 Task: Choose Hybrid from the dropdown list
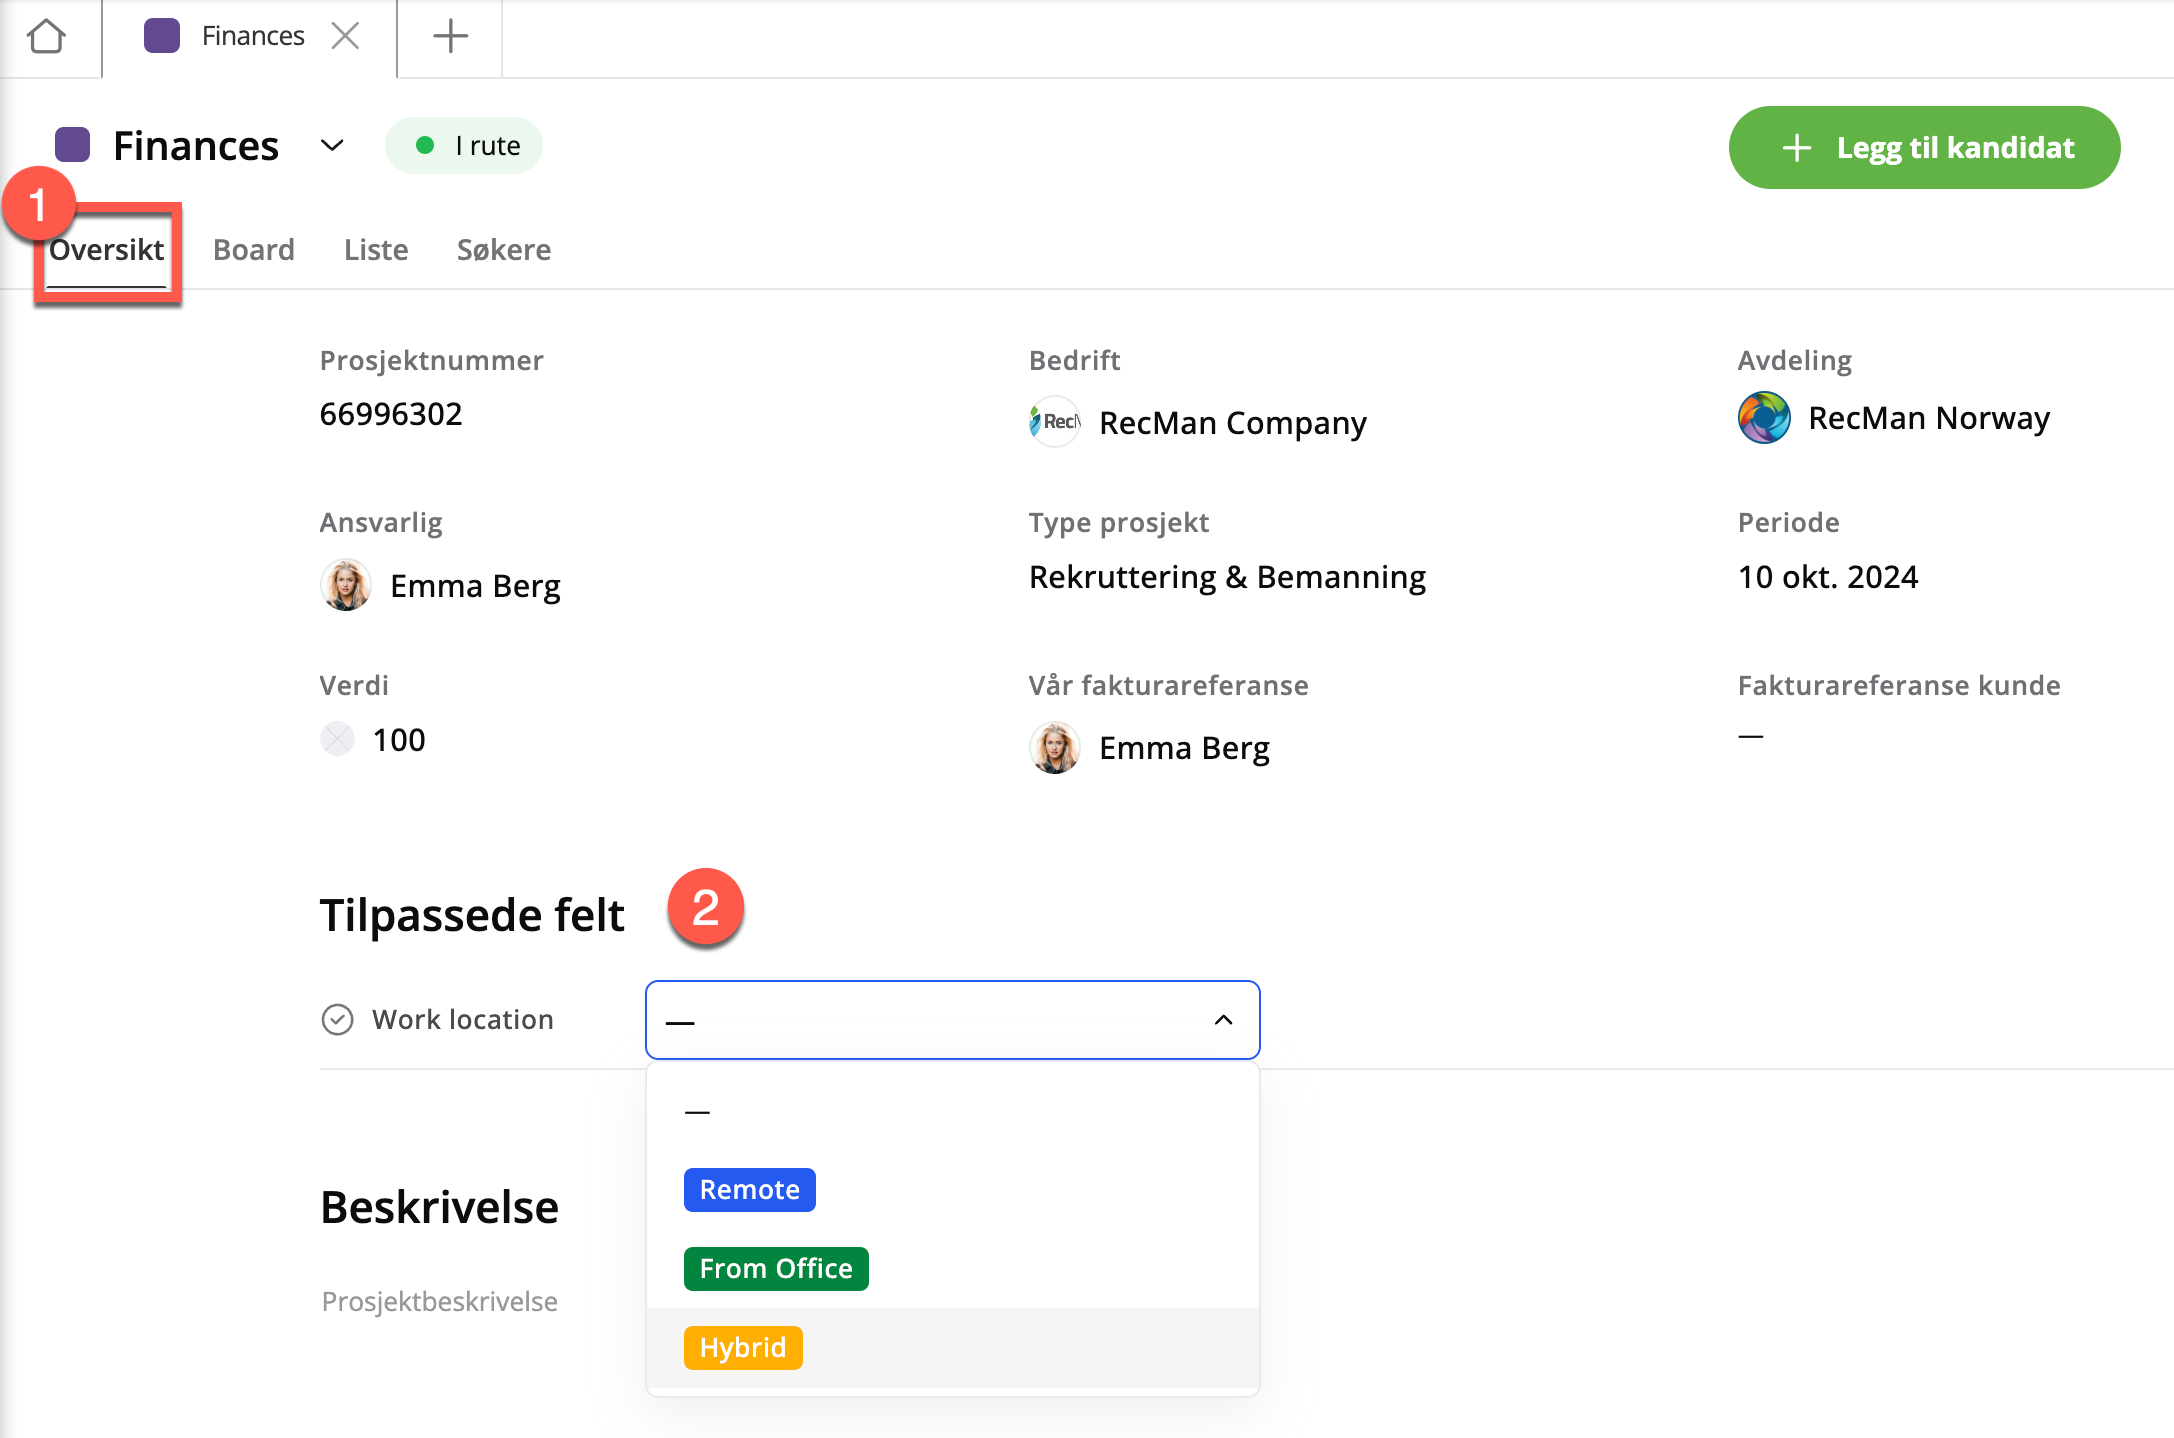pyautogui.click(x=743, y=1347)
